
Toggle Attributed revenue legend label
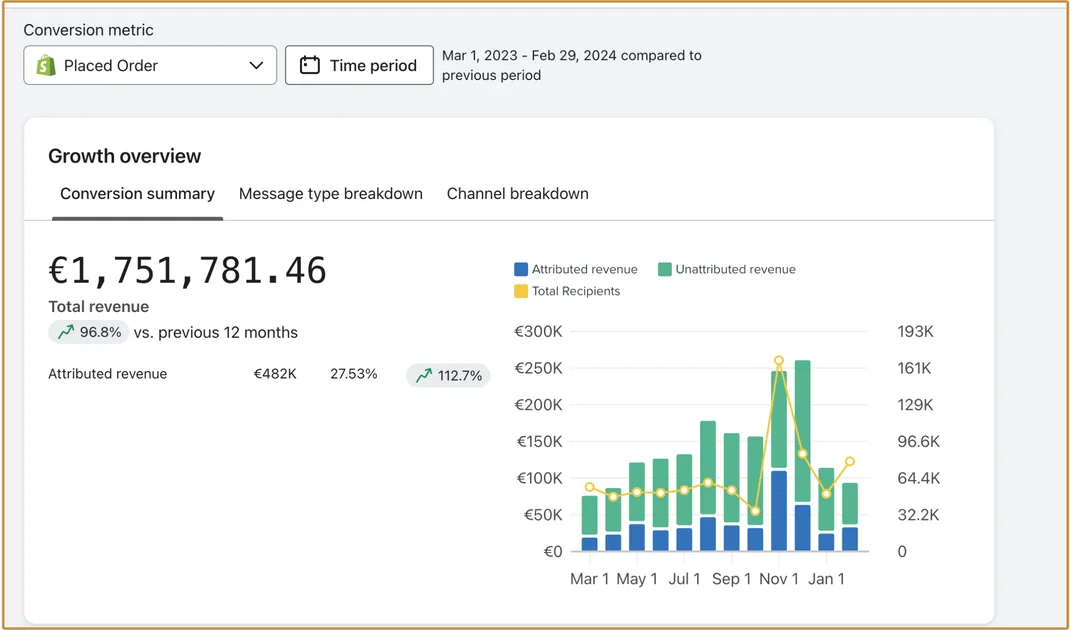[585, 269]
